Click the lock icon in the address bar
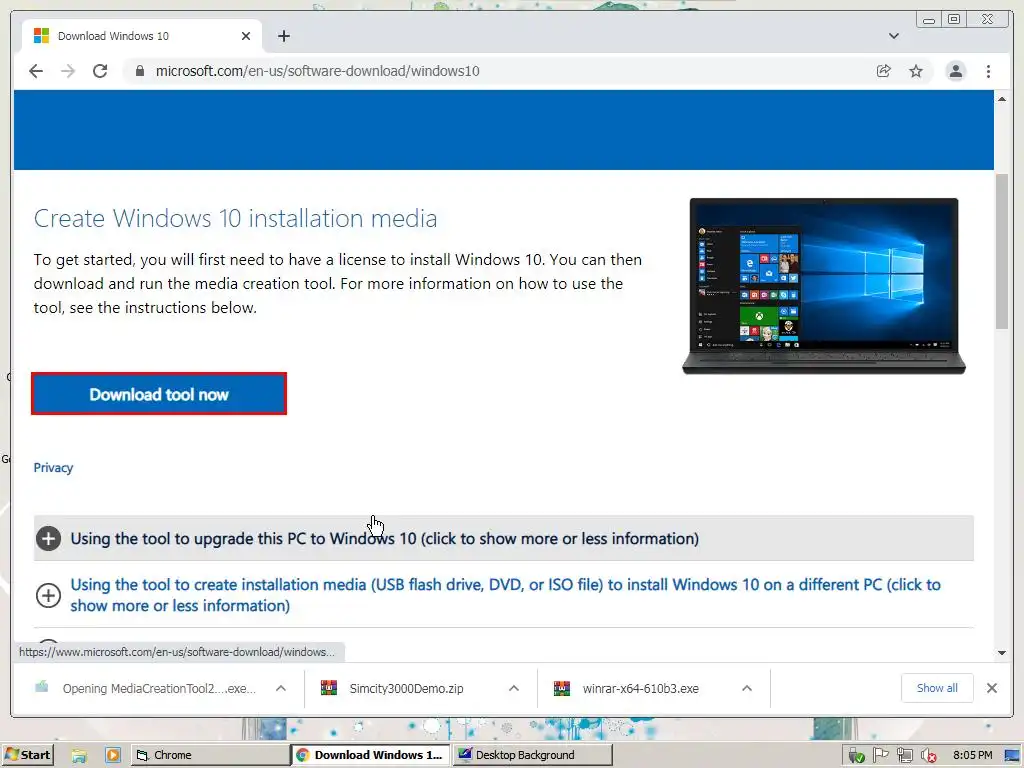Screen dimensions: 1024x768 [x=139, y=71]
